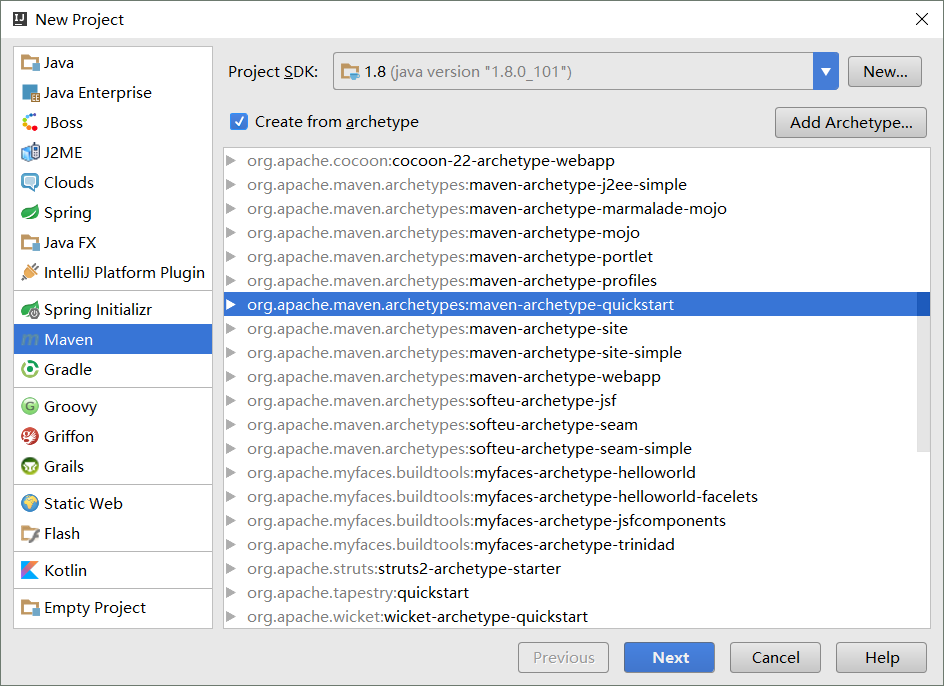Screen dimensions: 944x686
Task: Click the Help button
Action: (881, 657)
